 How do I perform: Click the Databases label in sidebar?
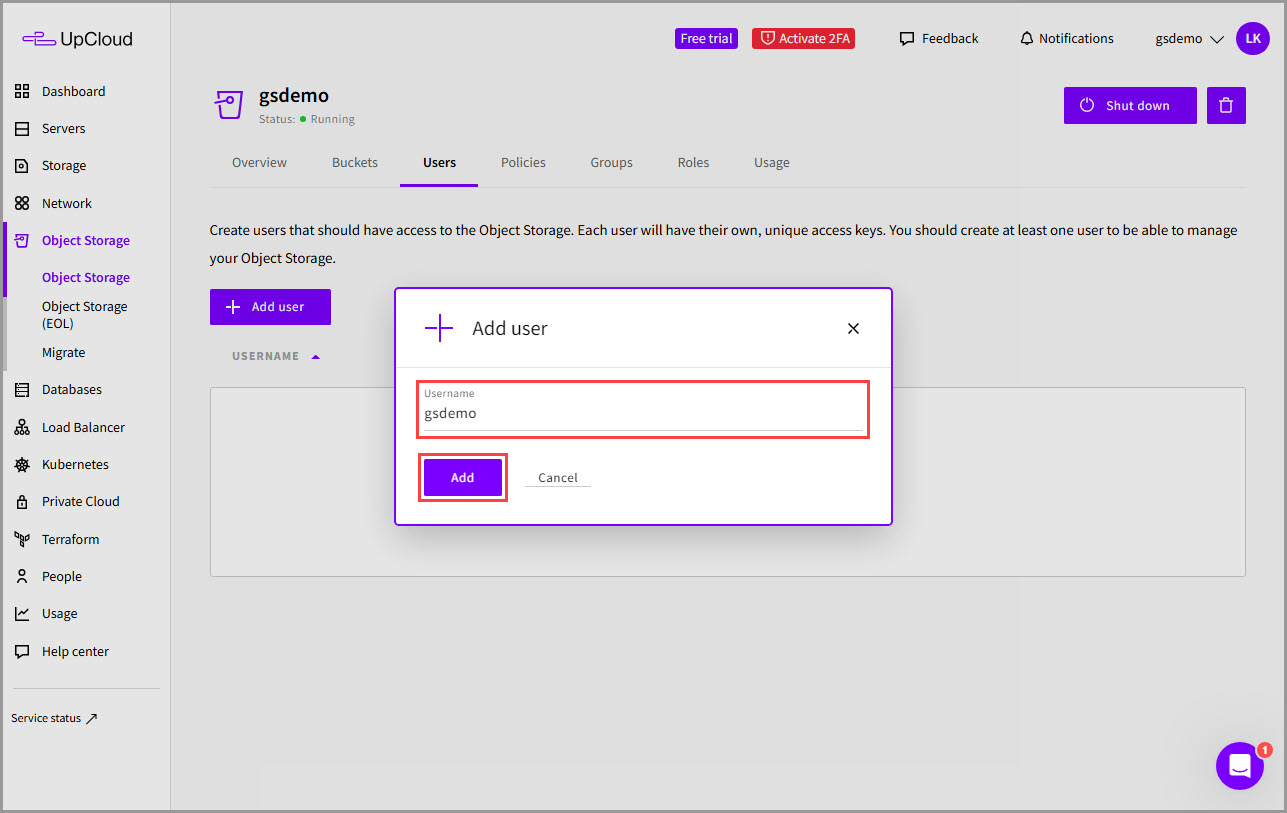click(x=72, y=390)
